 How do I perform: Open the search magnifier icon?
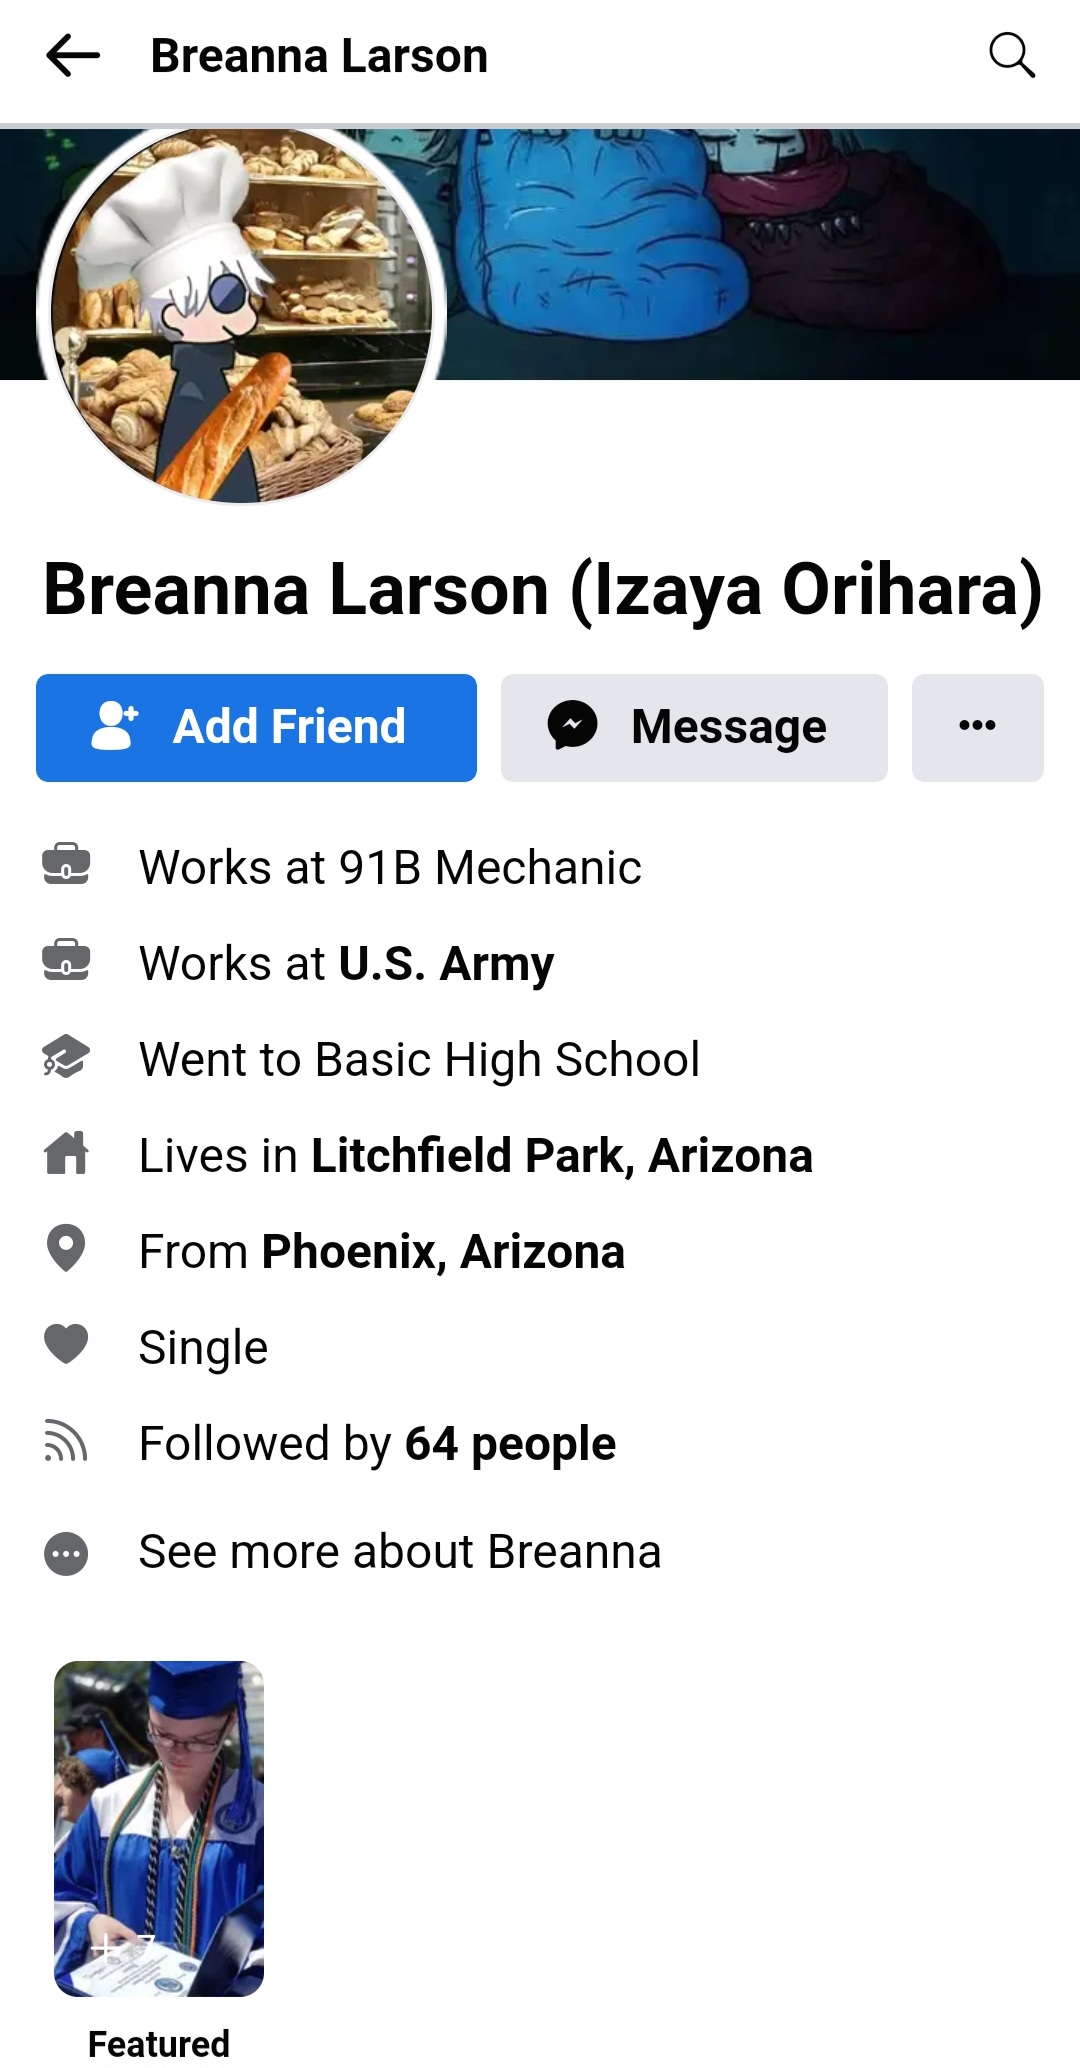(x=1011, y=56)
